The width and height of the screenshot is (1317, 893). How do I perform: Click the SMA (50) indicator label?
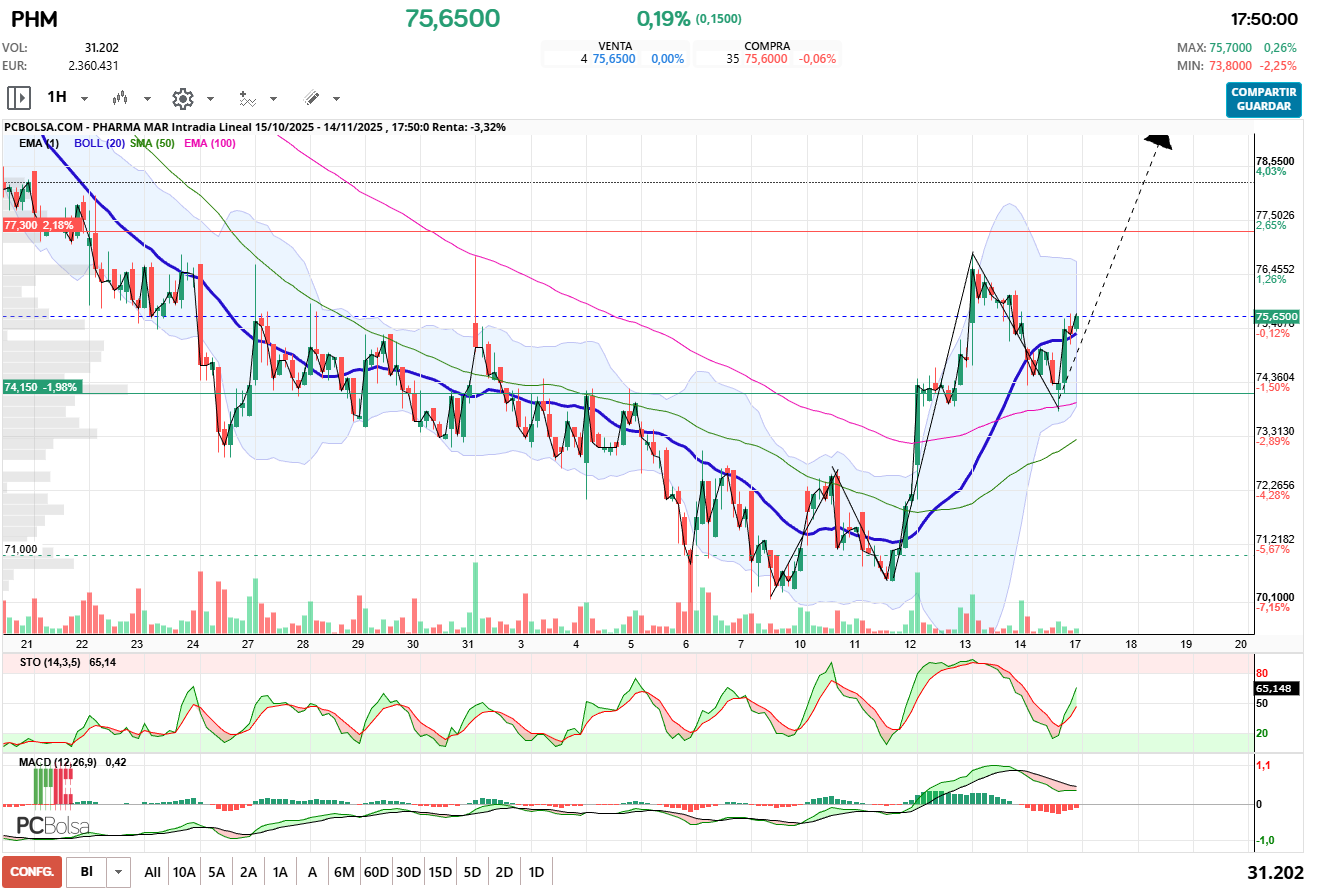click(x=153, y=143)
